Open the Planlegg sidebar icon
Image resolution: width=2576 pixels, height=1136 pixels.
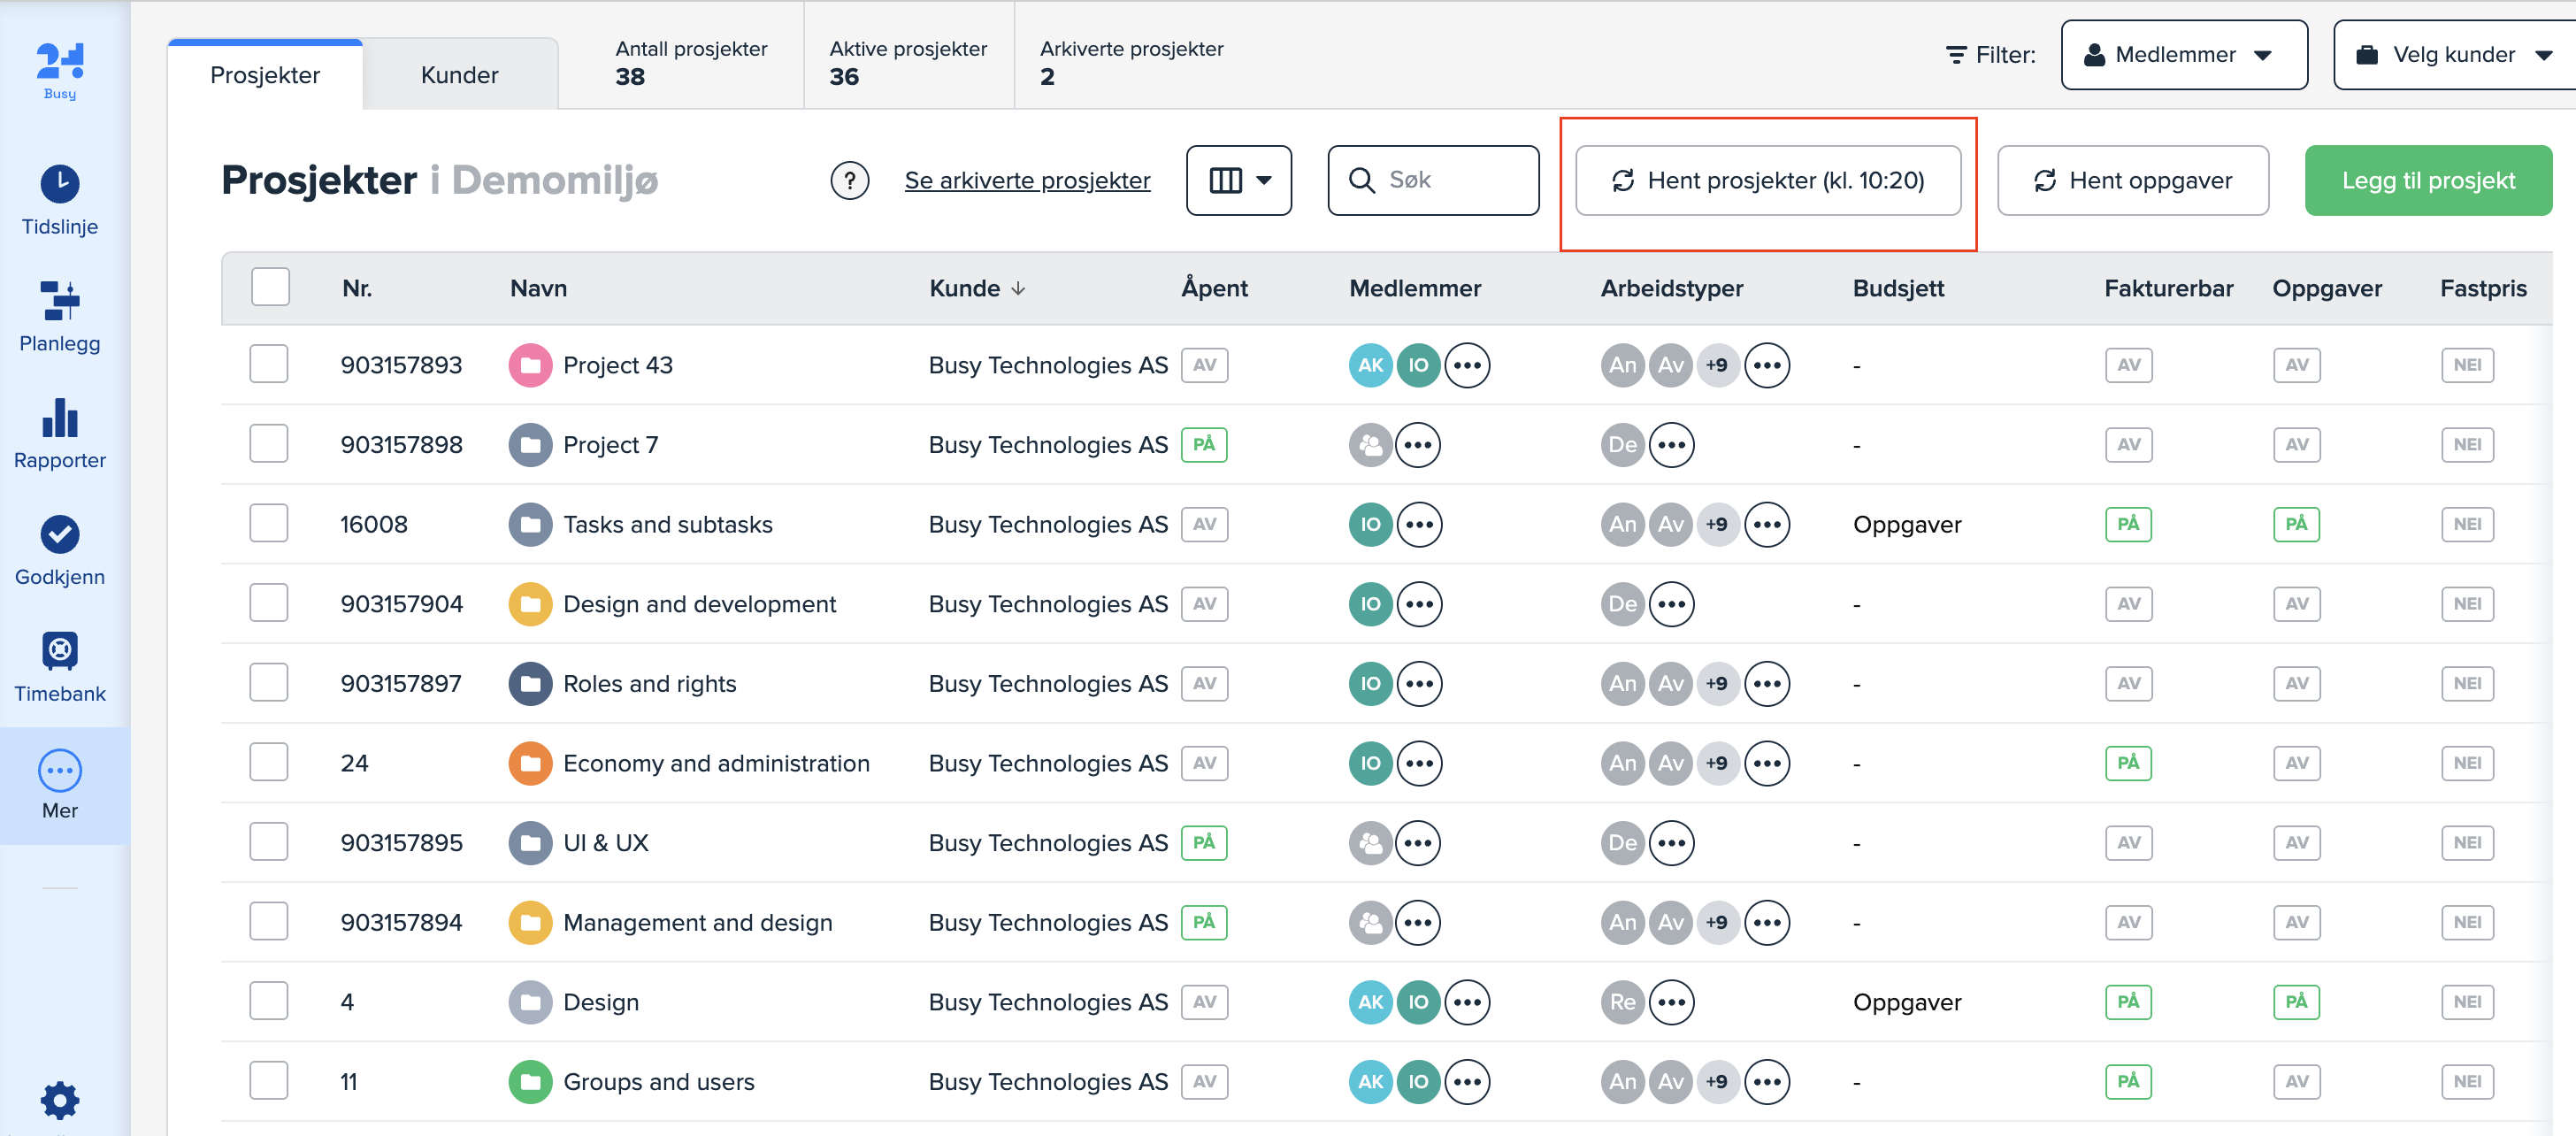point(60,301)
